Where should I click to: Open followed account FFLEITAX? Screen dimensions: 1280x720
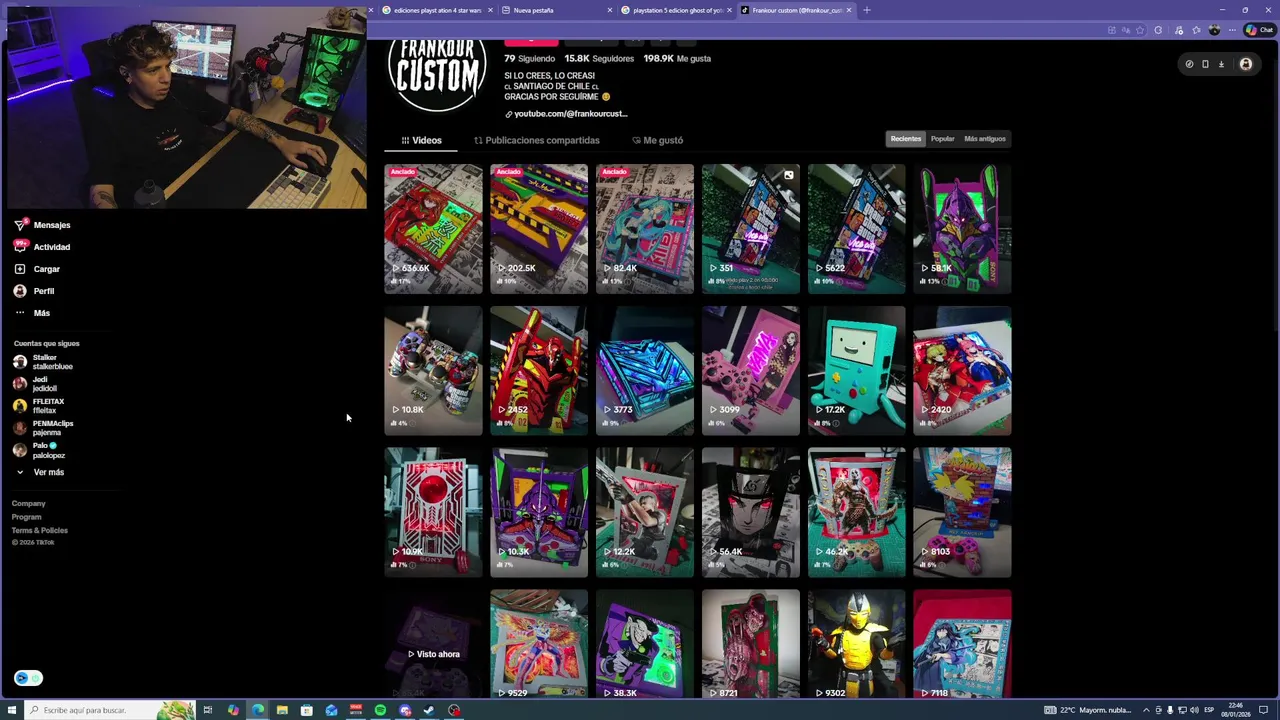(39, 406)
